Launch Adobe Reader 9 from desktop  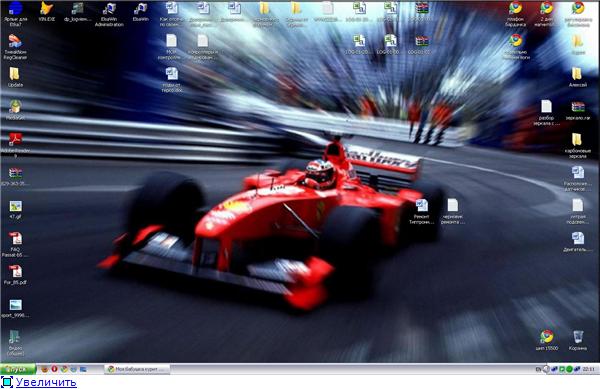point(15,145)
